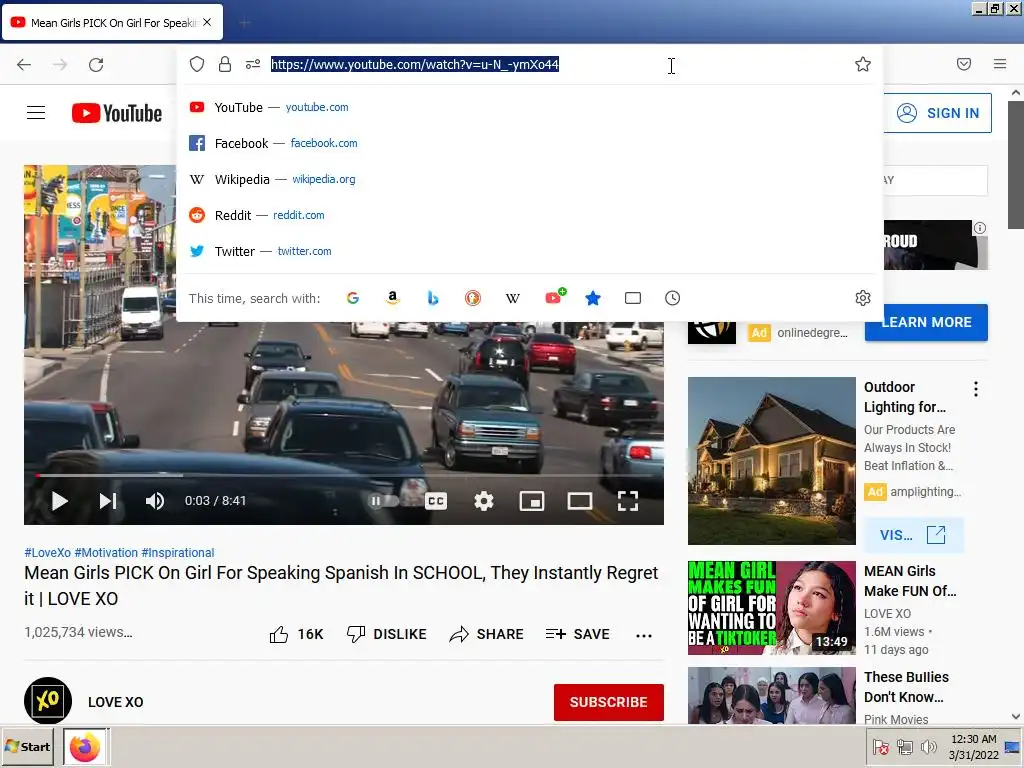Search this time with Bing
1024x768 pixels.
(432, 298)
